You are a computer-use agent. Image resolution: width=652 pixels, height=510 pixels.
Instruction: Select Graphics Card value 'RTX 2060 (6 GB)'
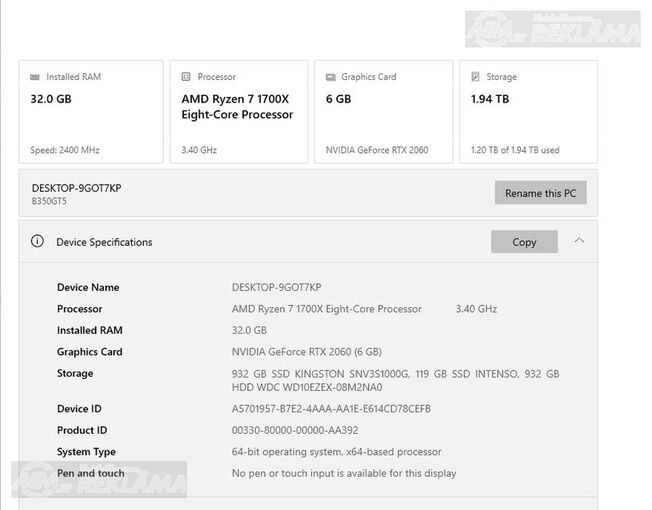pyautogui.click(x=307, y=352)
